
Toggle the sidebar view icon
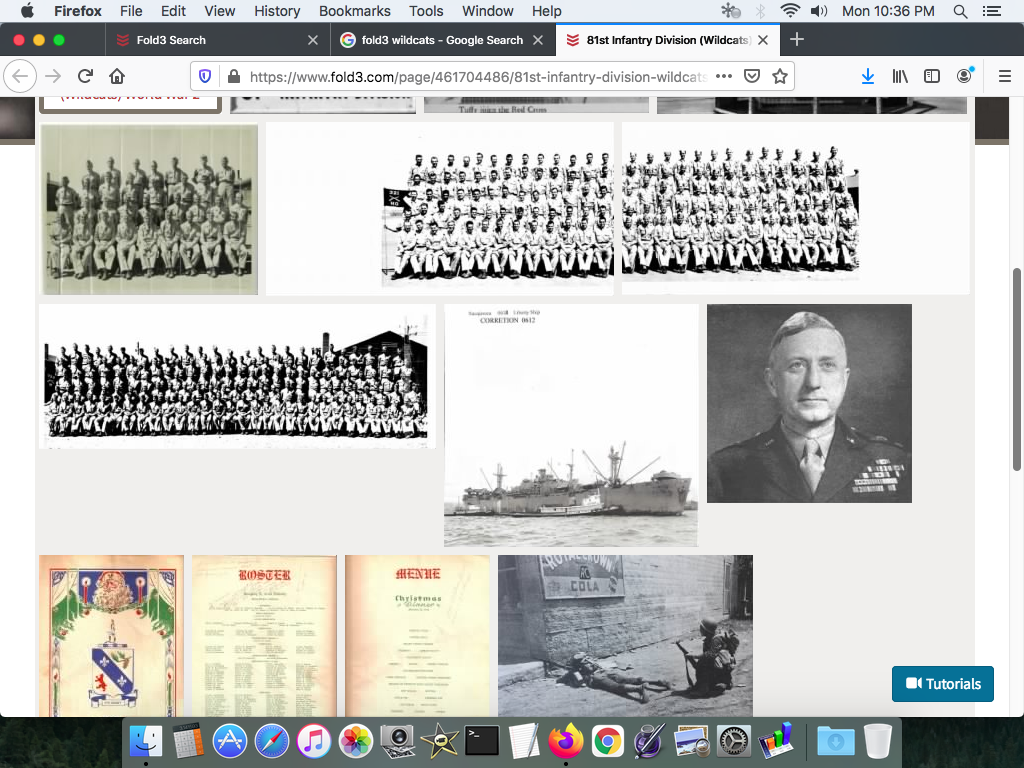click(x=931, y=76)
